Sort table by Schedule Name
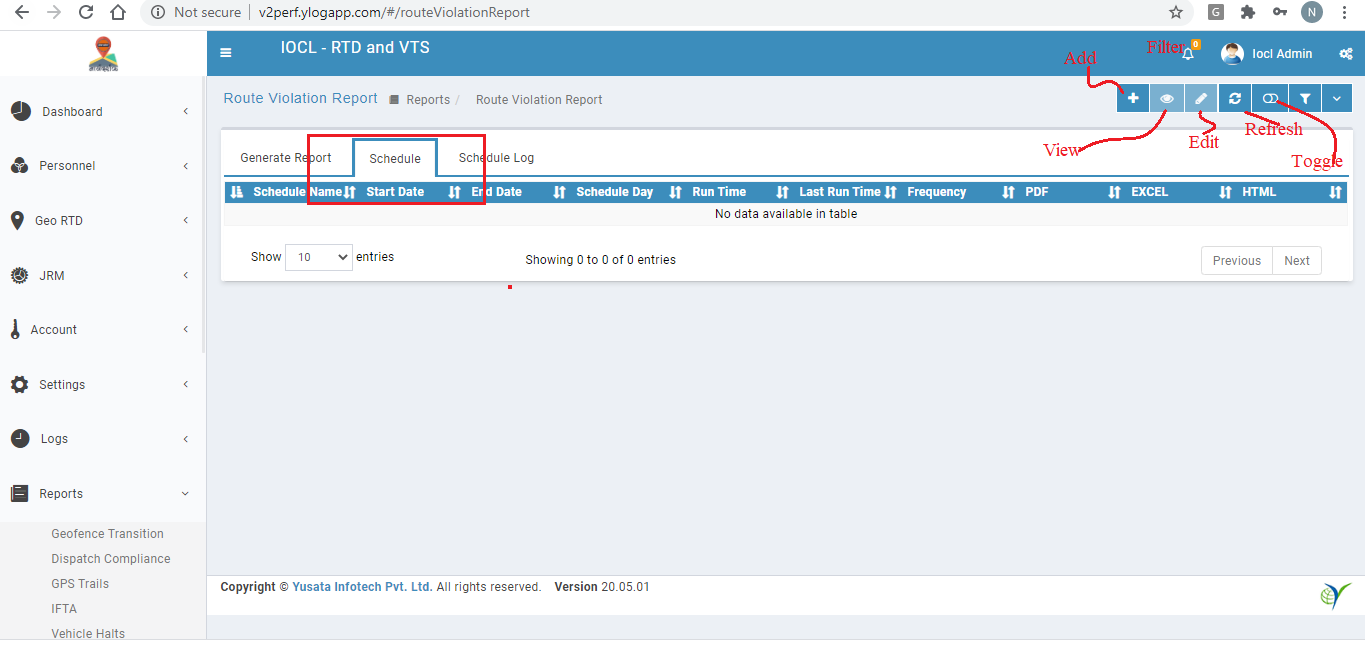The height and width of the screenshot is (645, 1365). (x=303, y=192)
